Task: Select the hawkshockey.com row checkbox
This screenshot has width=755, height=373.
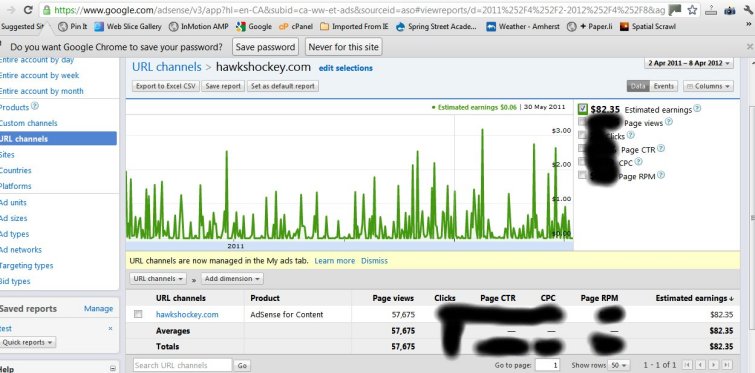Action: point(138,314)
